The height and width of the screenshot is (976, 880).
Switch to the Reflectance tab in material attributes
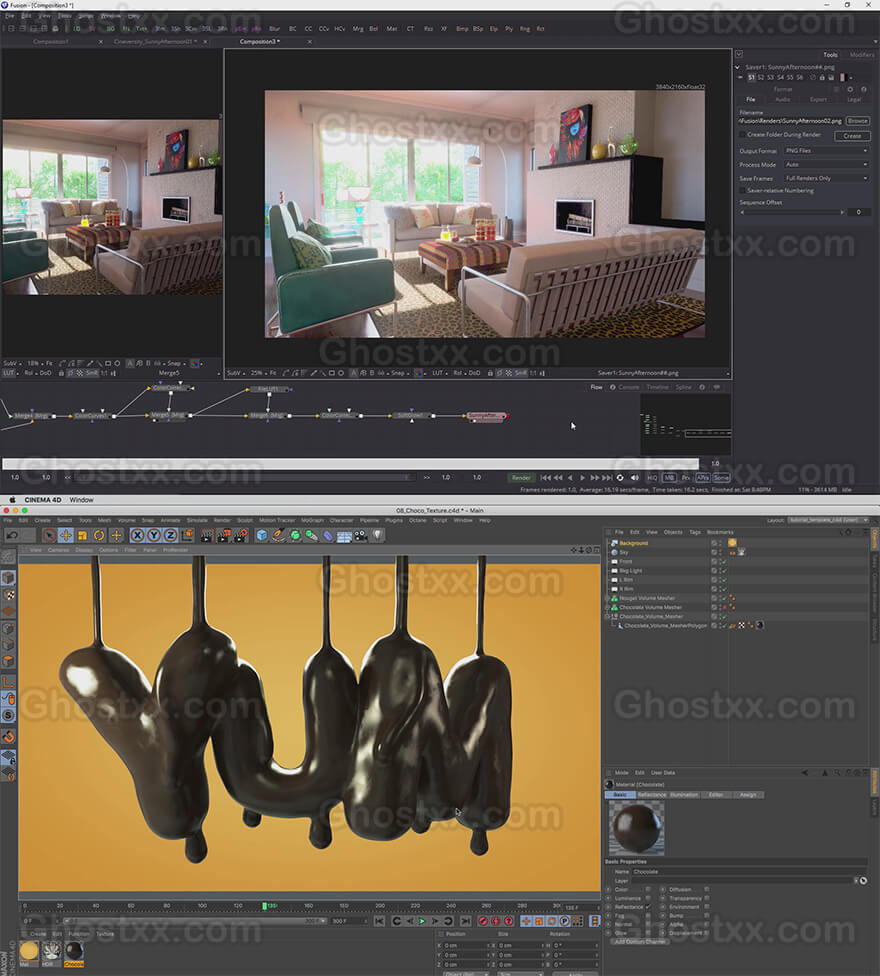click(652, 795)
